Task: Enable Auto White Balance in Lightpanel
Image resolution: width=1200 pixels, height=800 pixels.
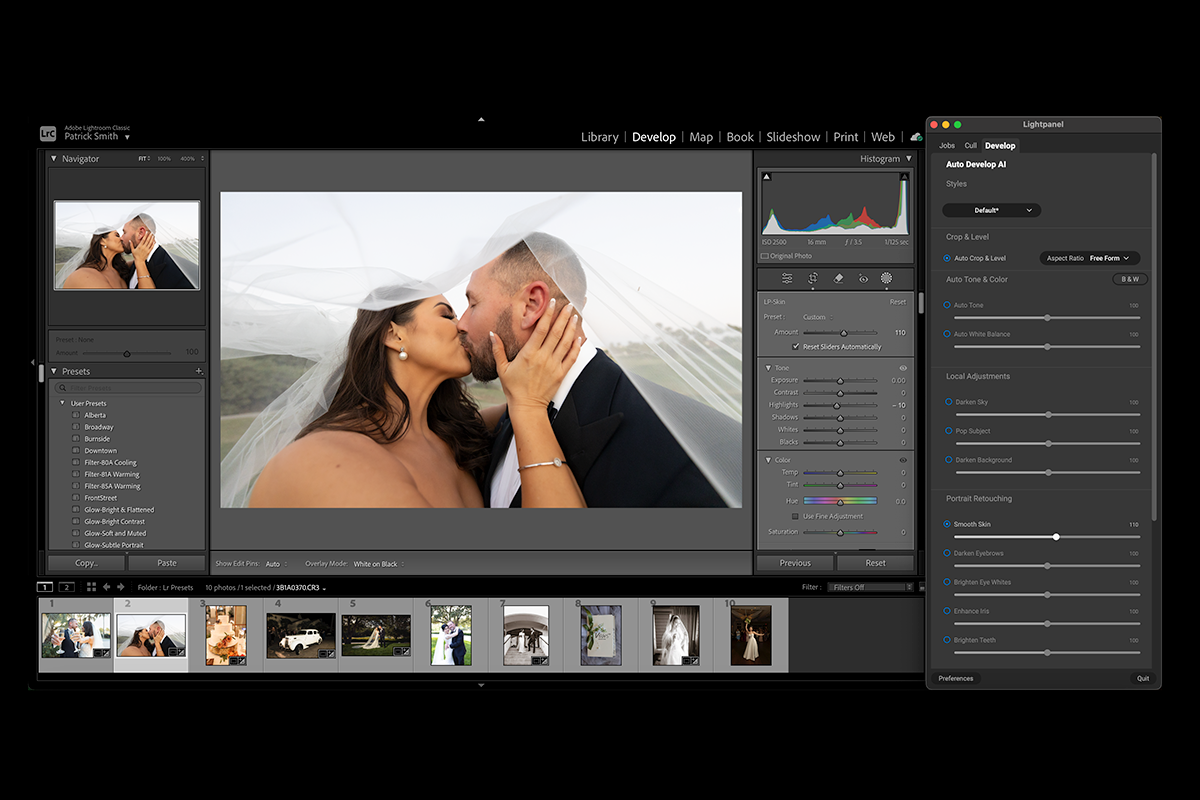Action: (x=947, y=334)
